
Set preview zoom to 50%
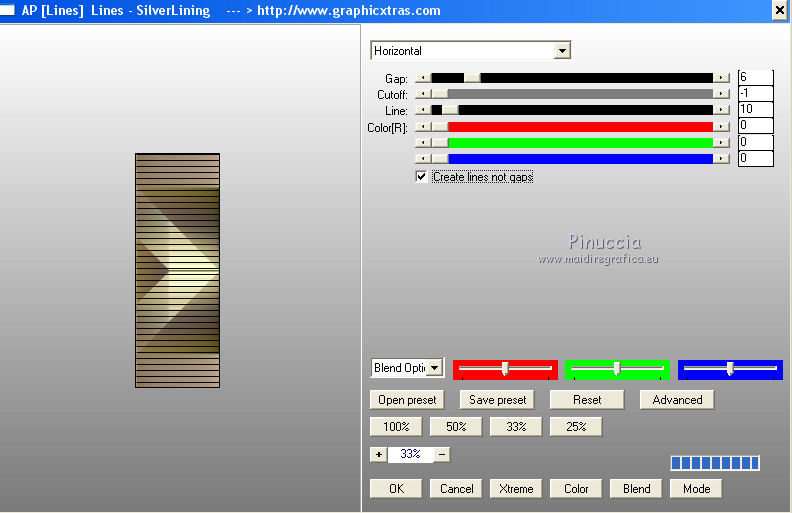pyautogui.click(x=456, y=427)
